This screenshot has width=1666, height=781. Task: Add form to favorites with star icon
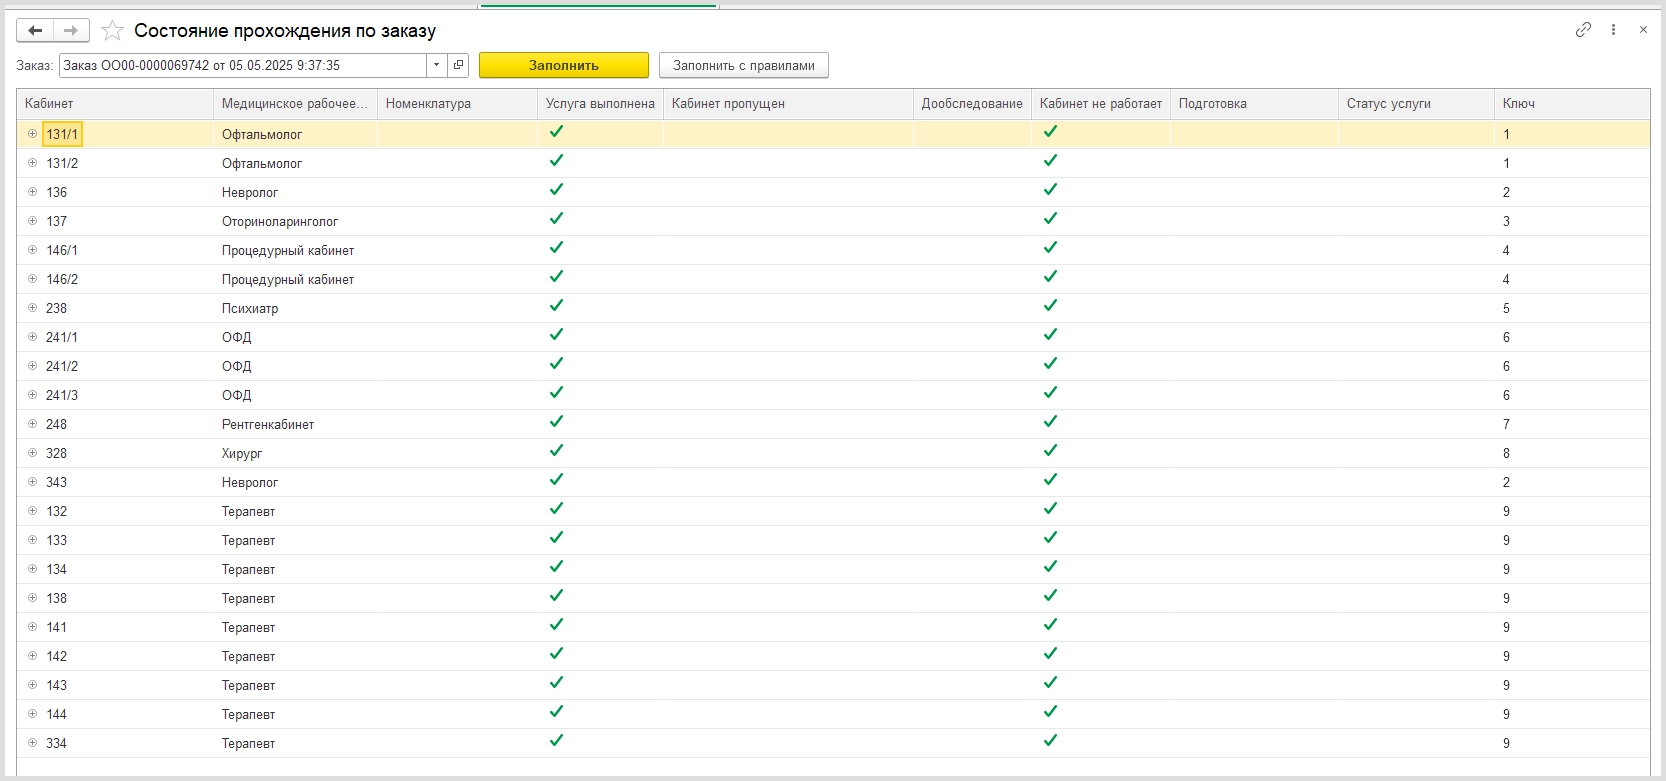[113, 31]
